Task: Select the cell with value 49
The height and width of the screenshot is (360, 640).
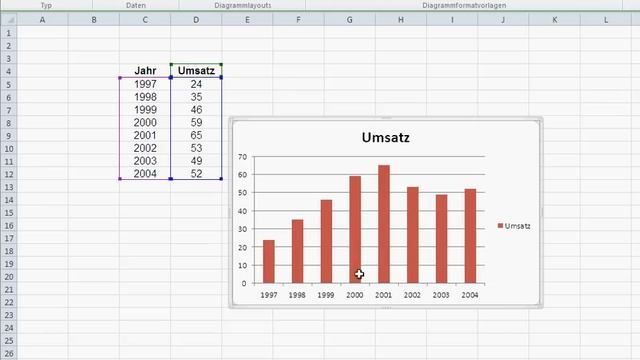Action: tap(196, 161)
